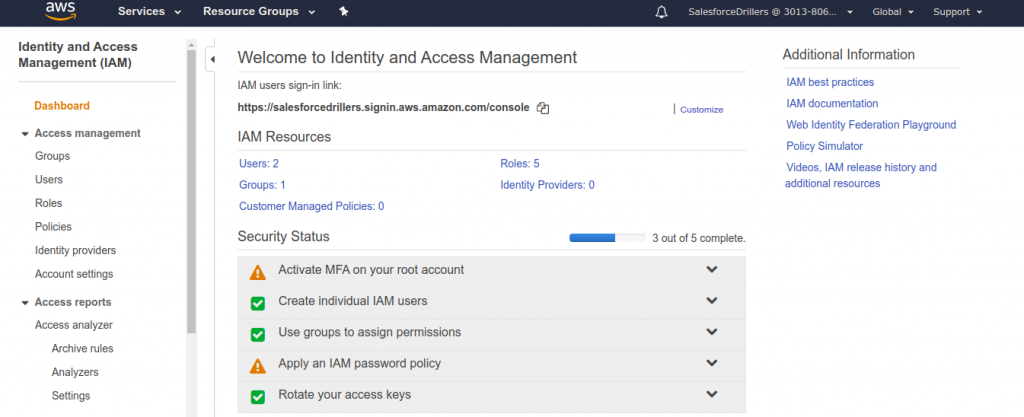Click green check beside Create individual IAM users
1024x417 pixels.
258,303
